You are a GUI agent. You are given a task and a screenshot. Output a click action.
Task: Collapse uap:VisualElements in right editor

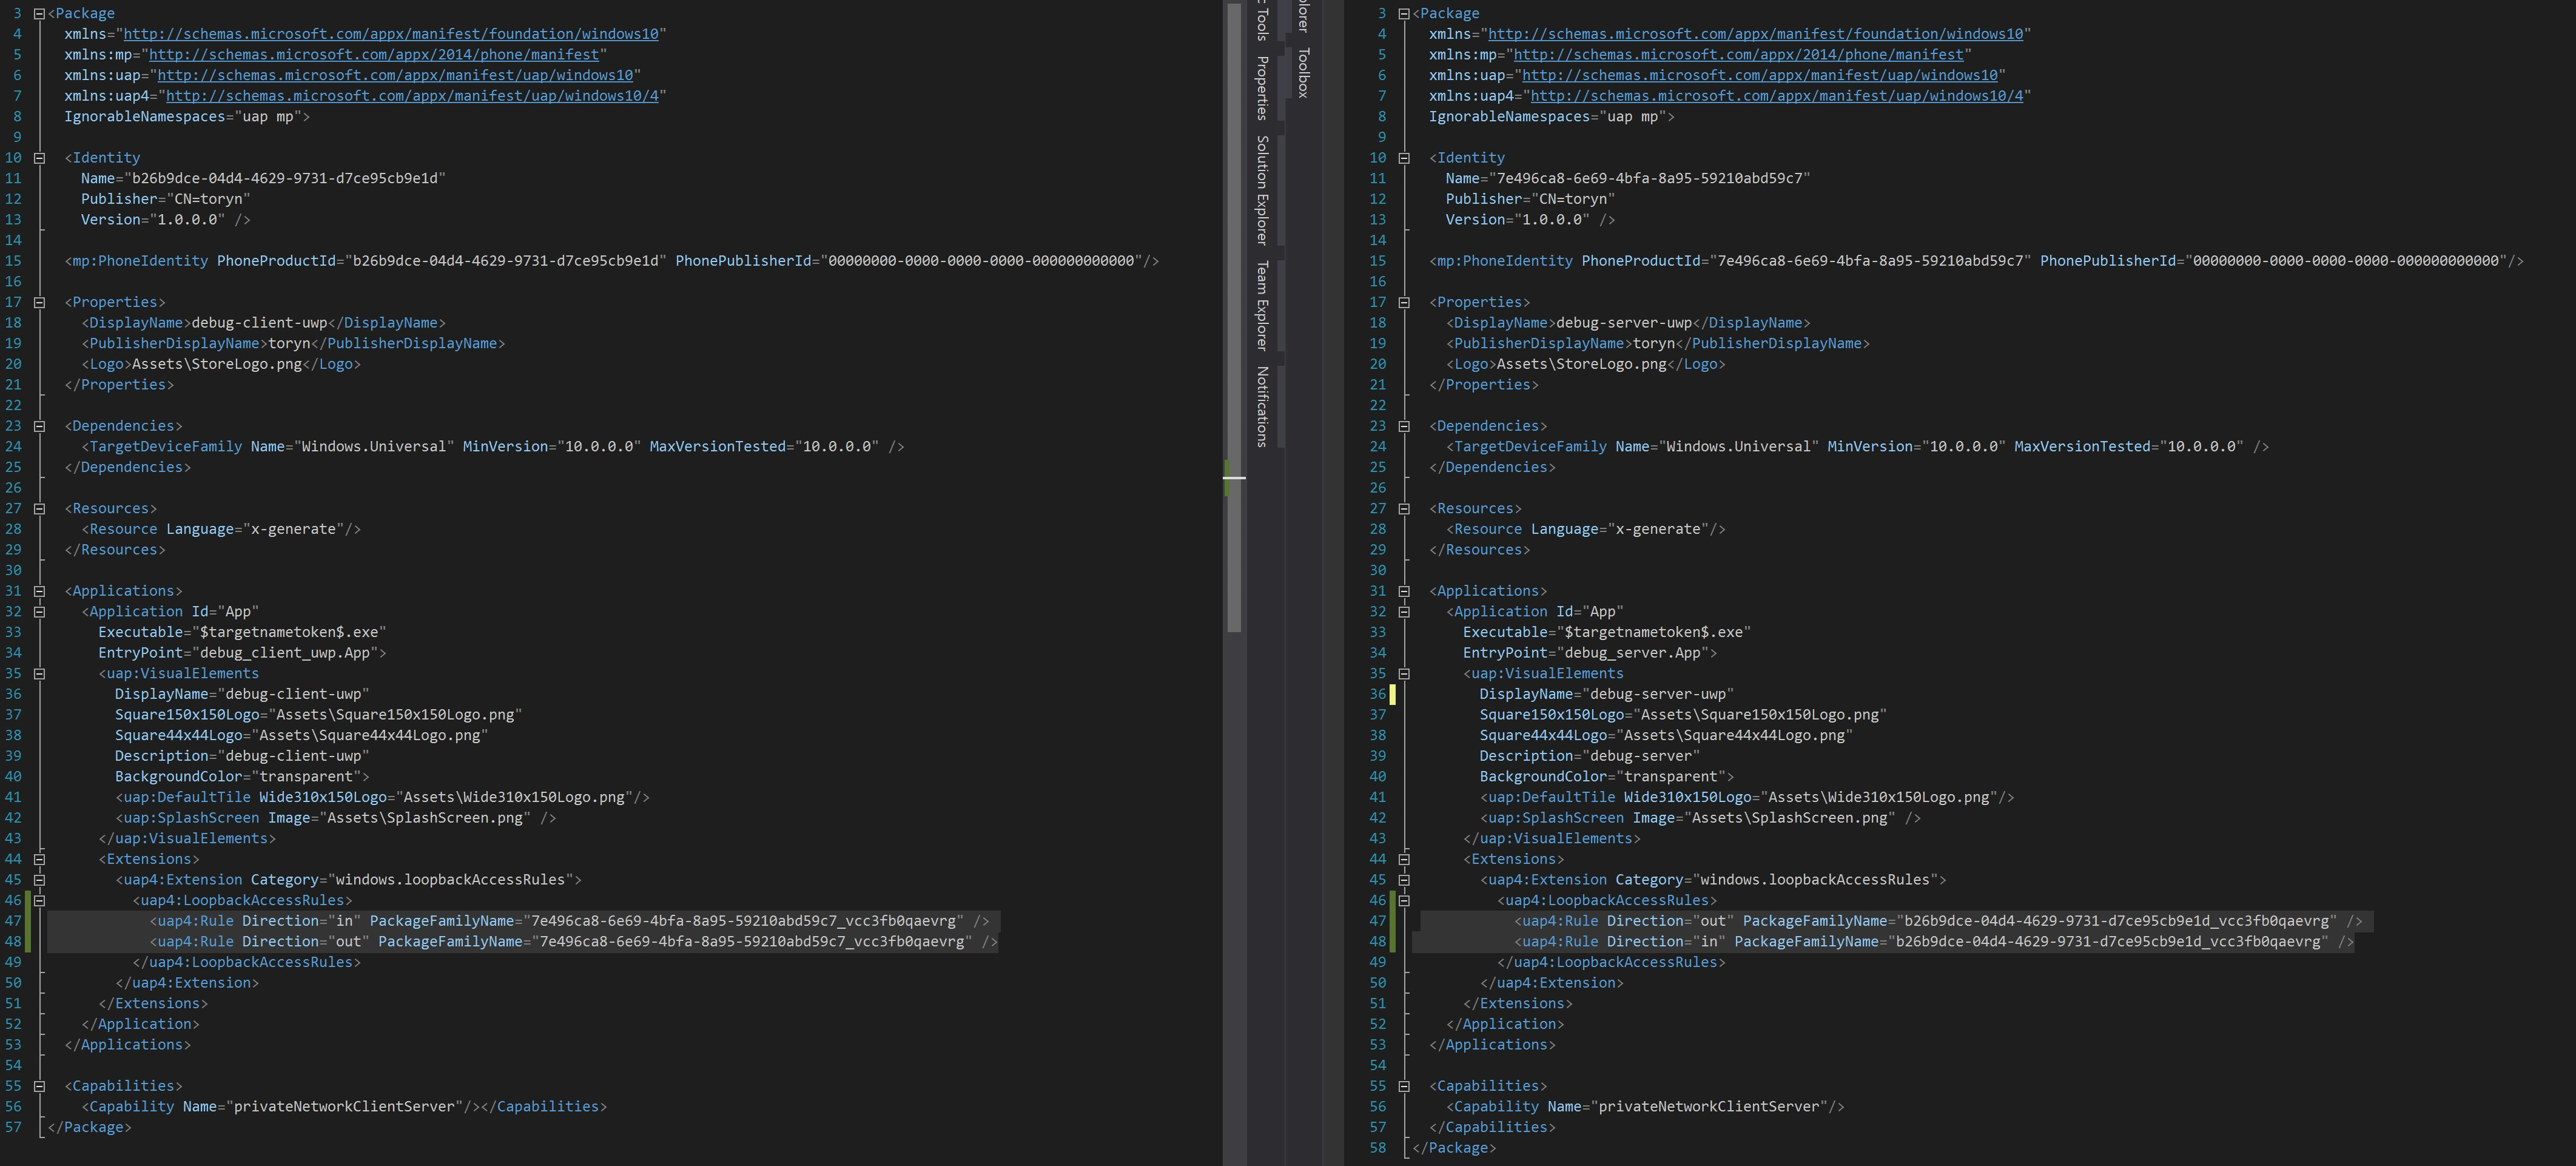tap(1403, 674)
